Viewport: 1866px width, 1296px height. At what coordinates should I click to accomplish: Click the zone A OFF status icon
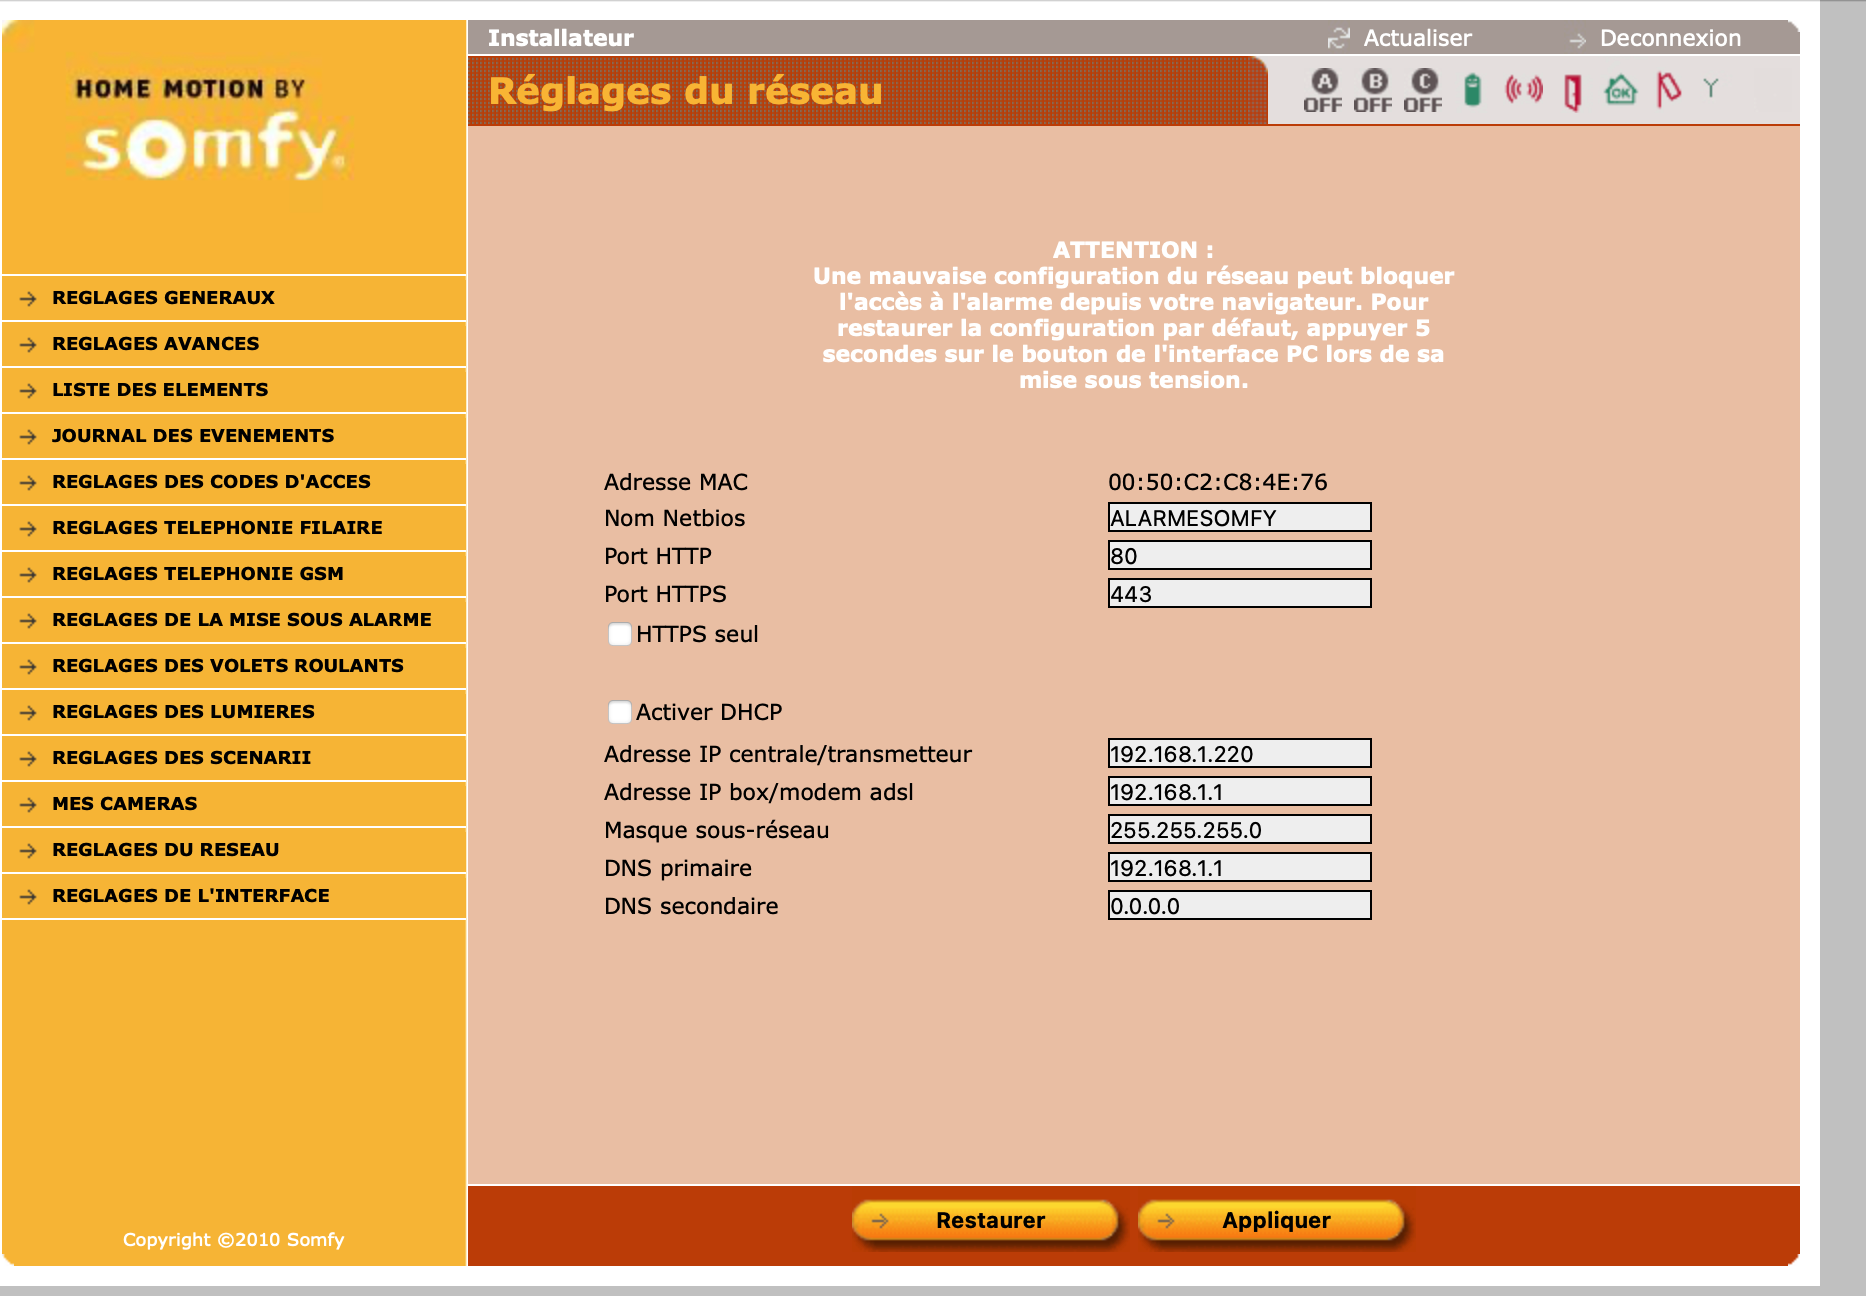tap(1323, 91)
